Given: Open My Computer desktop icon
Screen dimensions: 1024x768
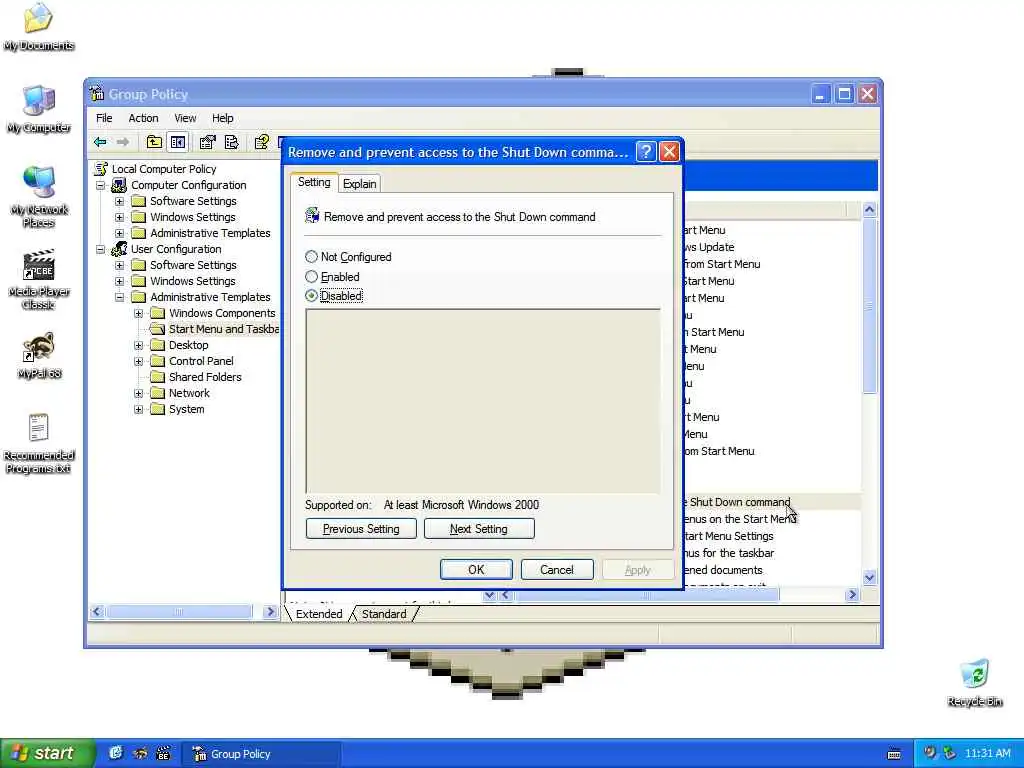Looking at the screenshot, I should click(x=39, y=110).
